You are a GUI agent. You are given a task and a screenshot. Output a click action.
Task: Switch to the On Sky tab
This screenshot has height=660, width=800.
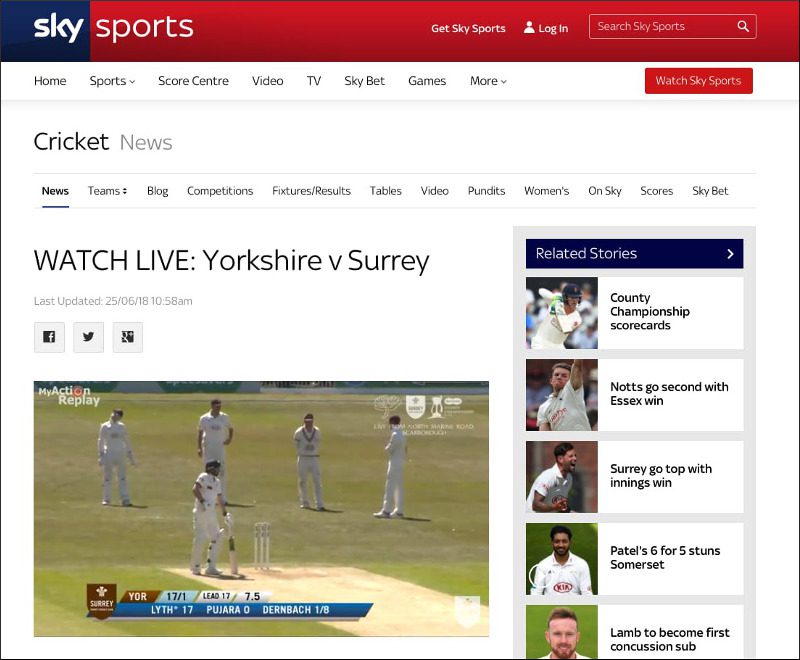click(605, 191)
